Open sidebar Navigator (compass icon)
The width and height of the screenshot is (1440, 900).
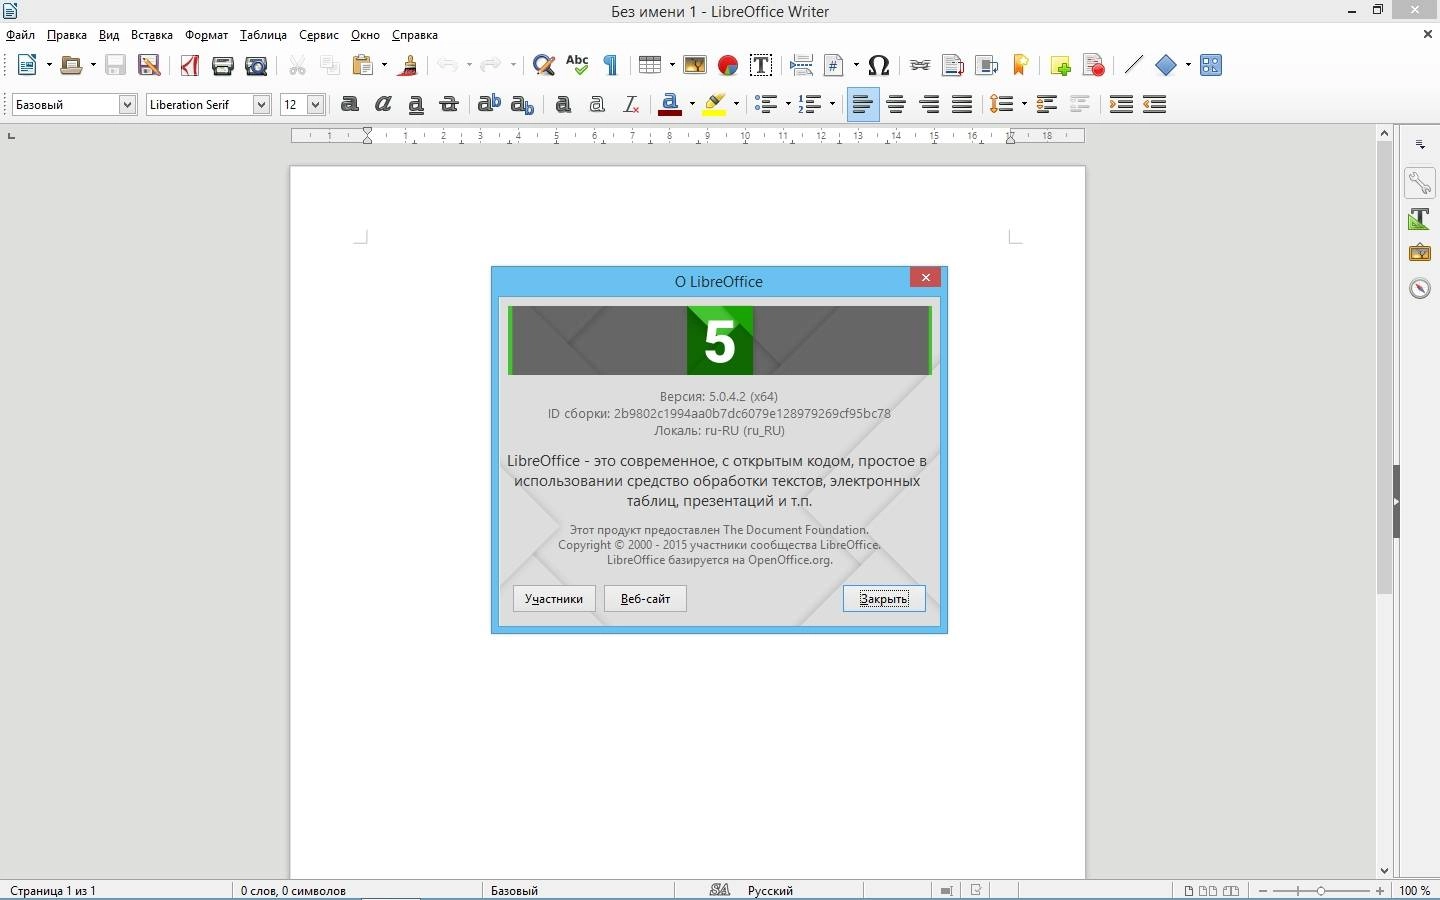point(1420,288)
